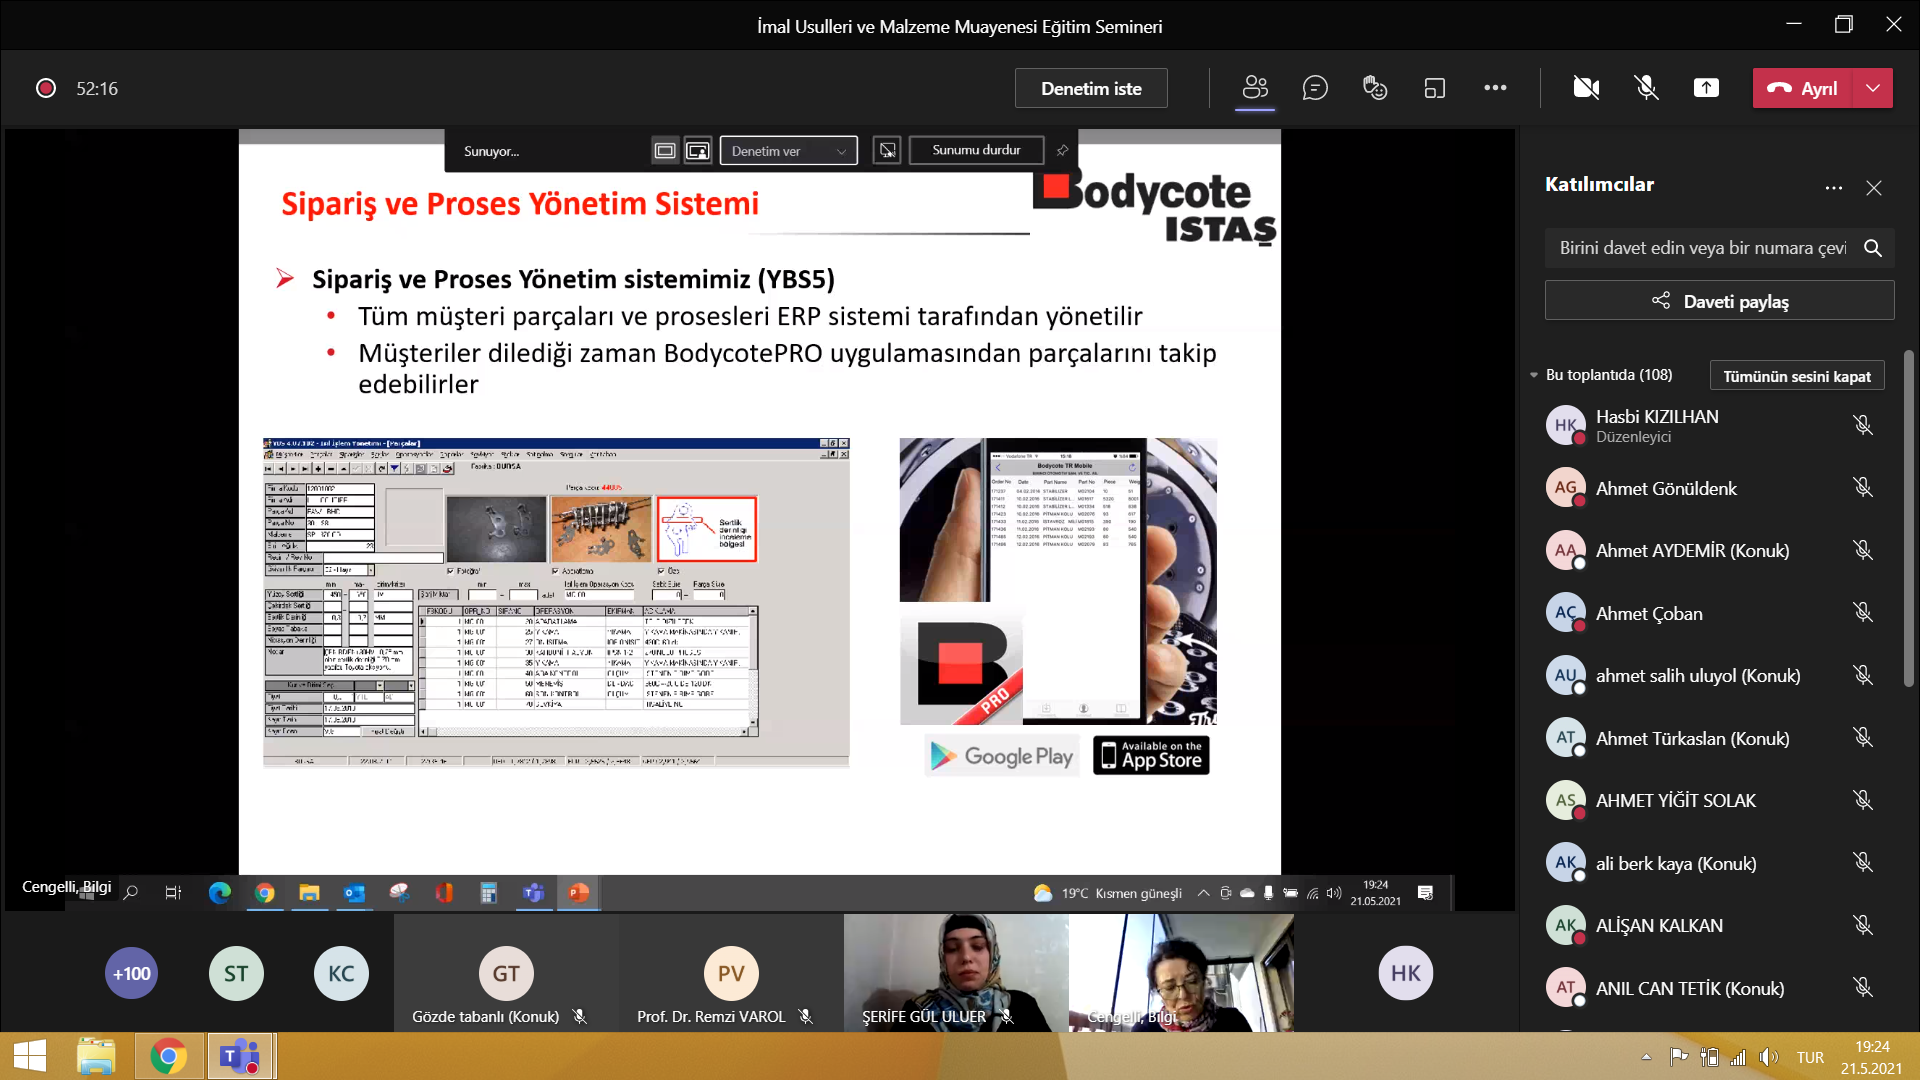
Task: Click Tümünün sesini kapat button
Action: [1796, 376]
